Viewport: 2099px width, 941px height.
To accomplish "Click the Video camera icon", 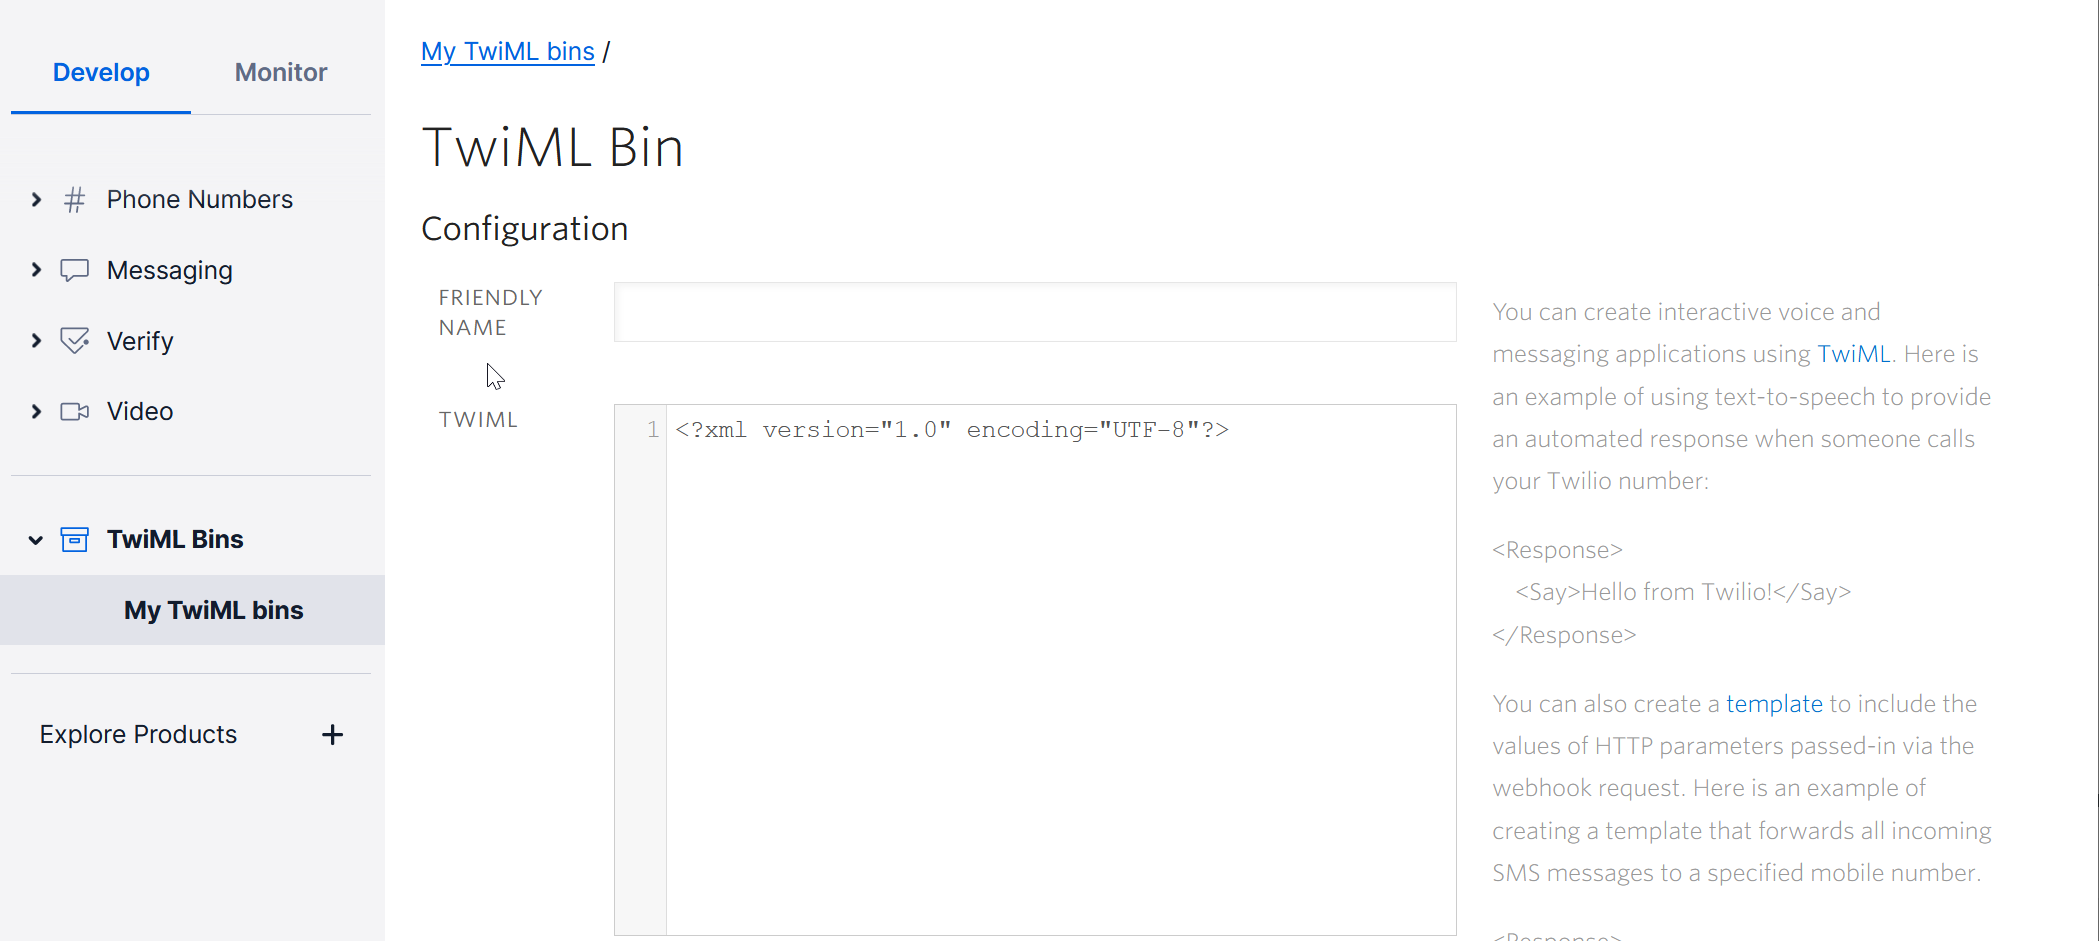I will (x=74, y=411).
